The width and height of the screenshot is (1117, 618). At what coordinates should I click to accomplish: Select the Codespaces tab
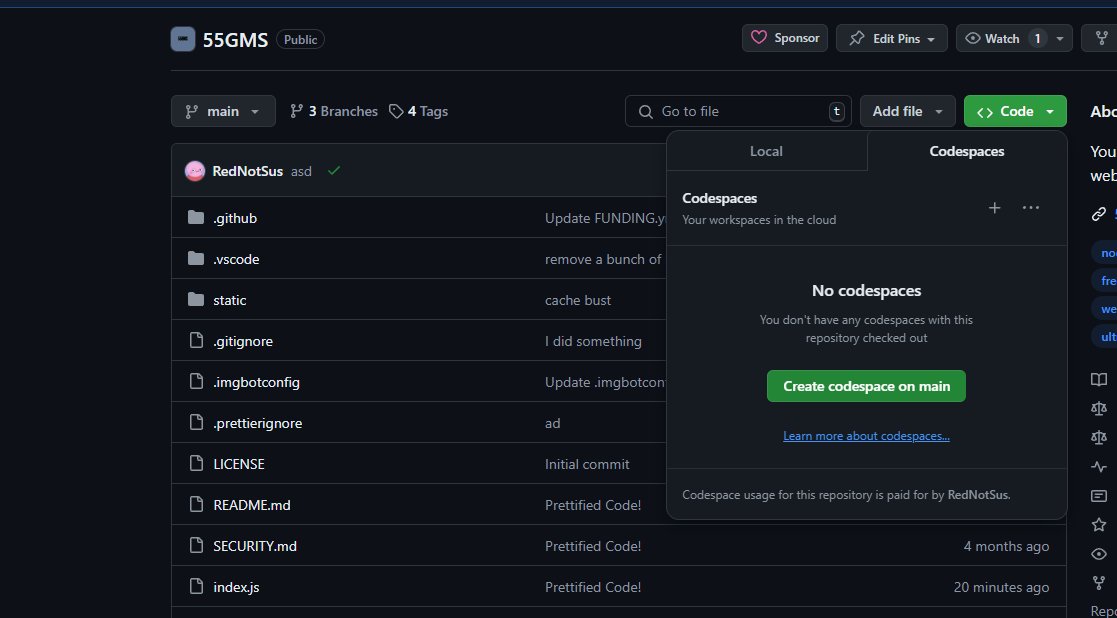967,151
